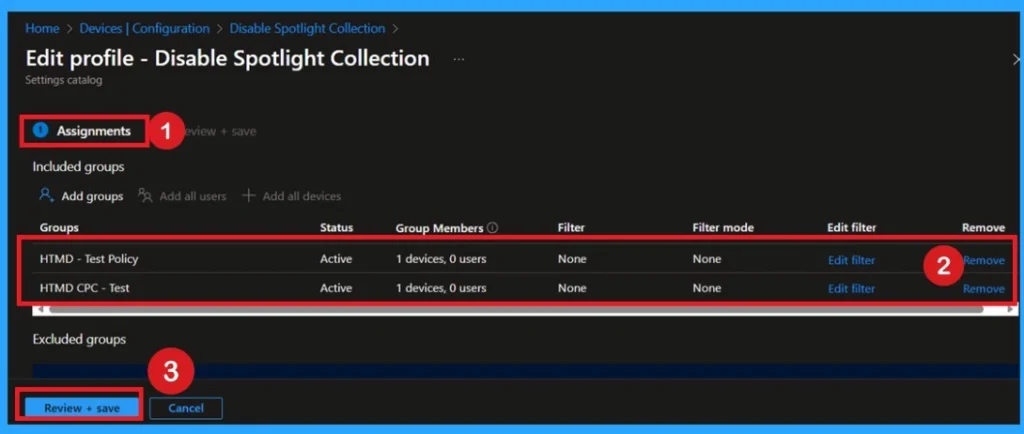Click member count for HTMD - Test Policy
The image size is (1024, 434).
coord(441,259)
